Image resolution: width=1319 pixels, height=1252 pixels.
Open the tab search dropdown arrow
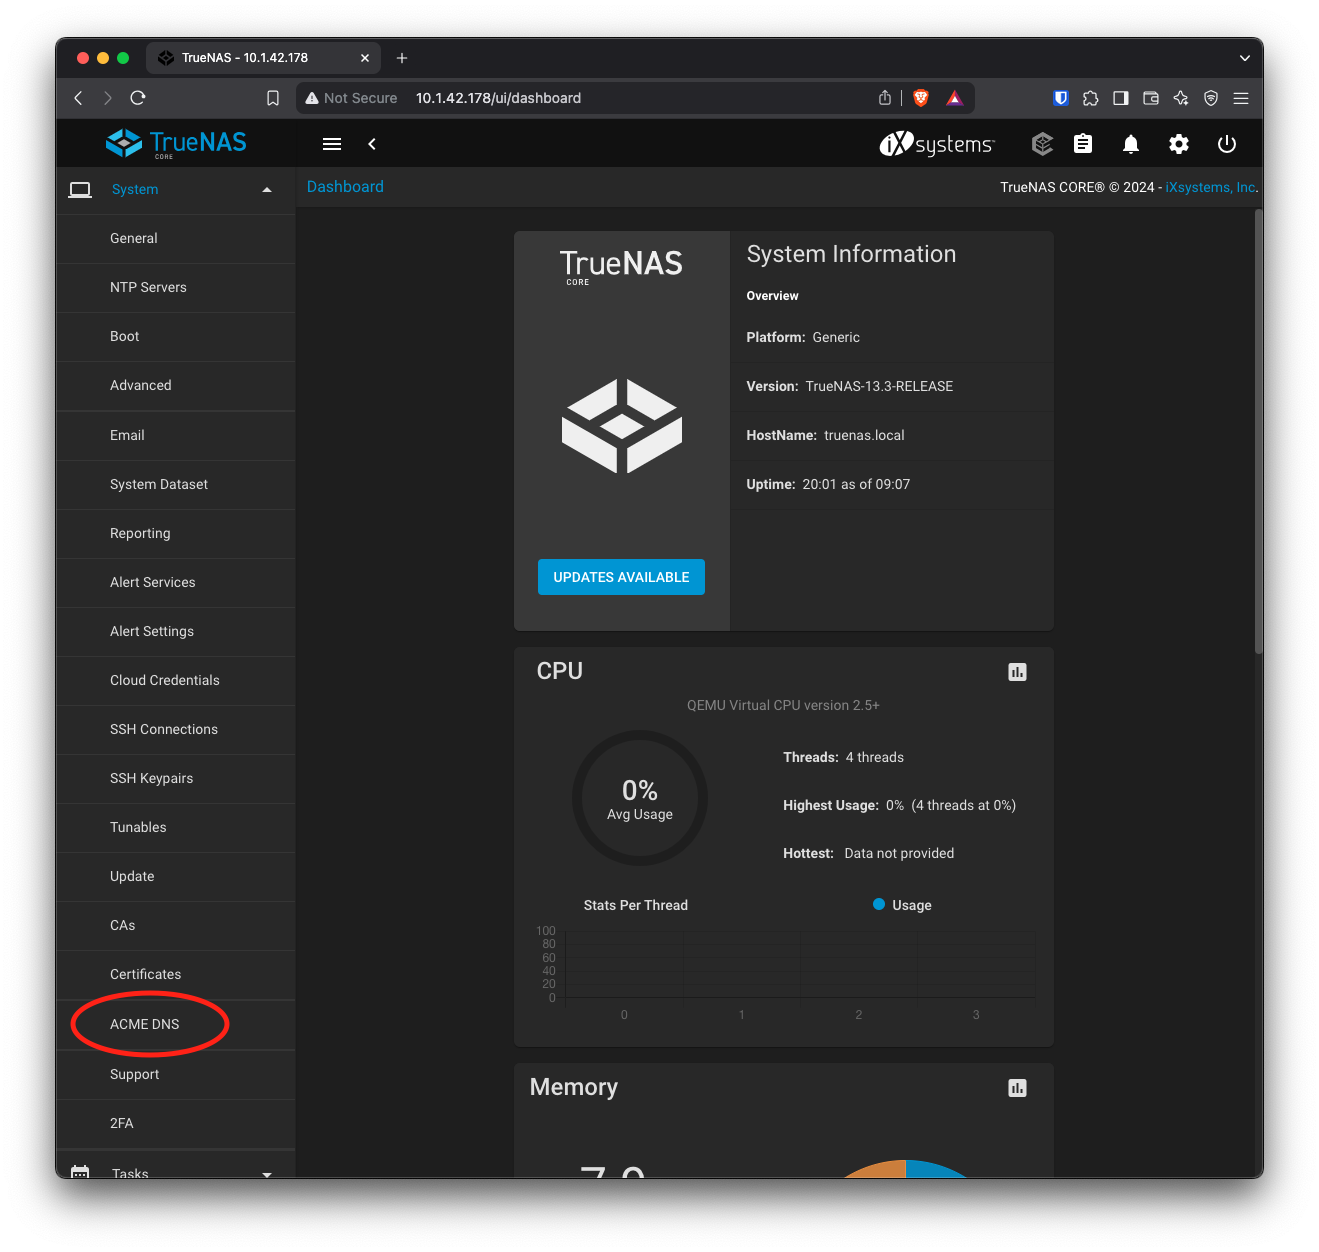point(1245,58)
